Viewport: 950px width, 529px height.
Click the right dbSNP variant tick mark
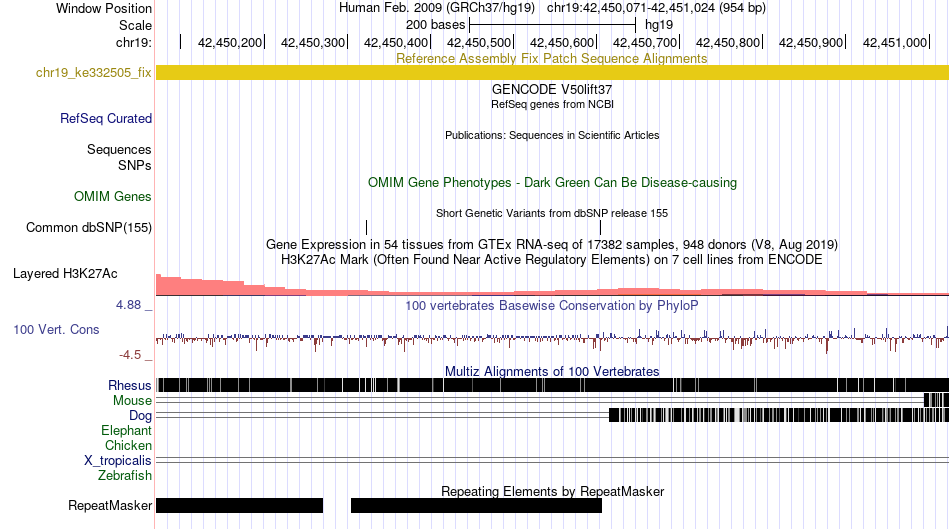(600, 227)
